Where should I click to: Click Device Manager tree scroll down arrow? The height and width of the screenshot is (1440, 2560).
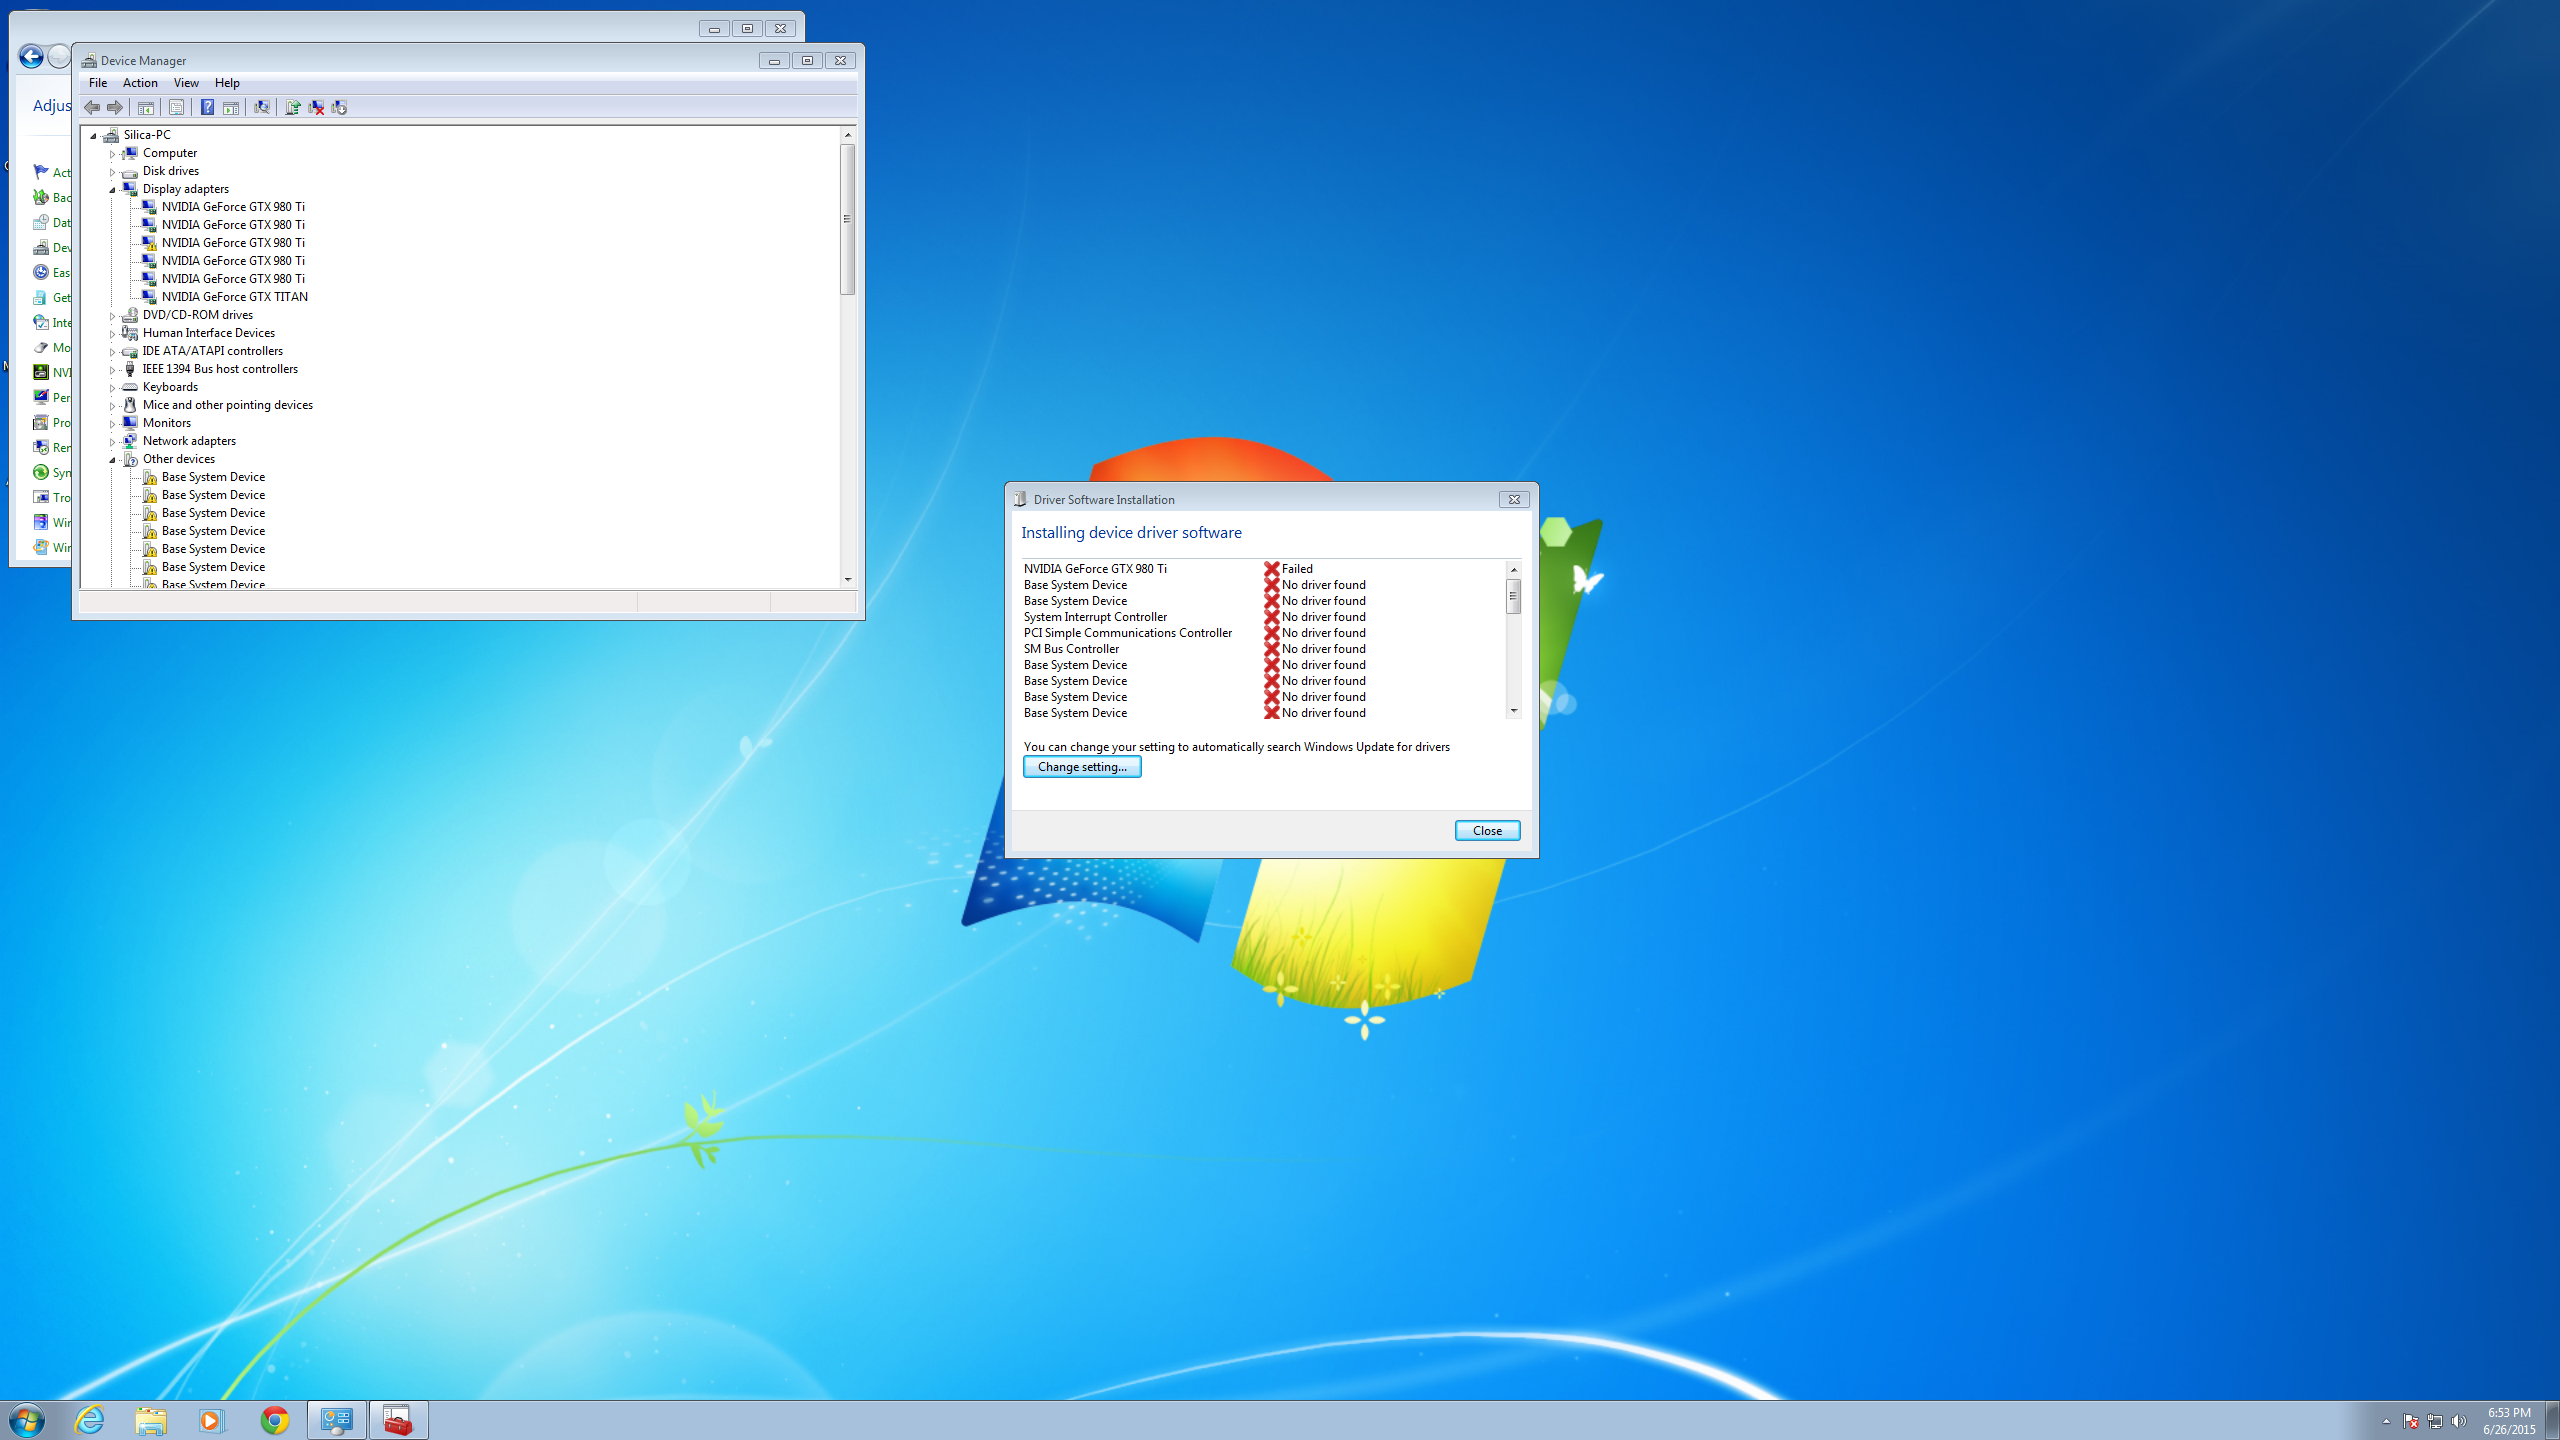848,579
